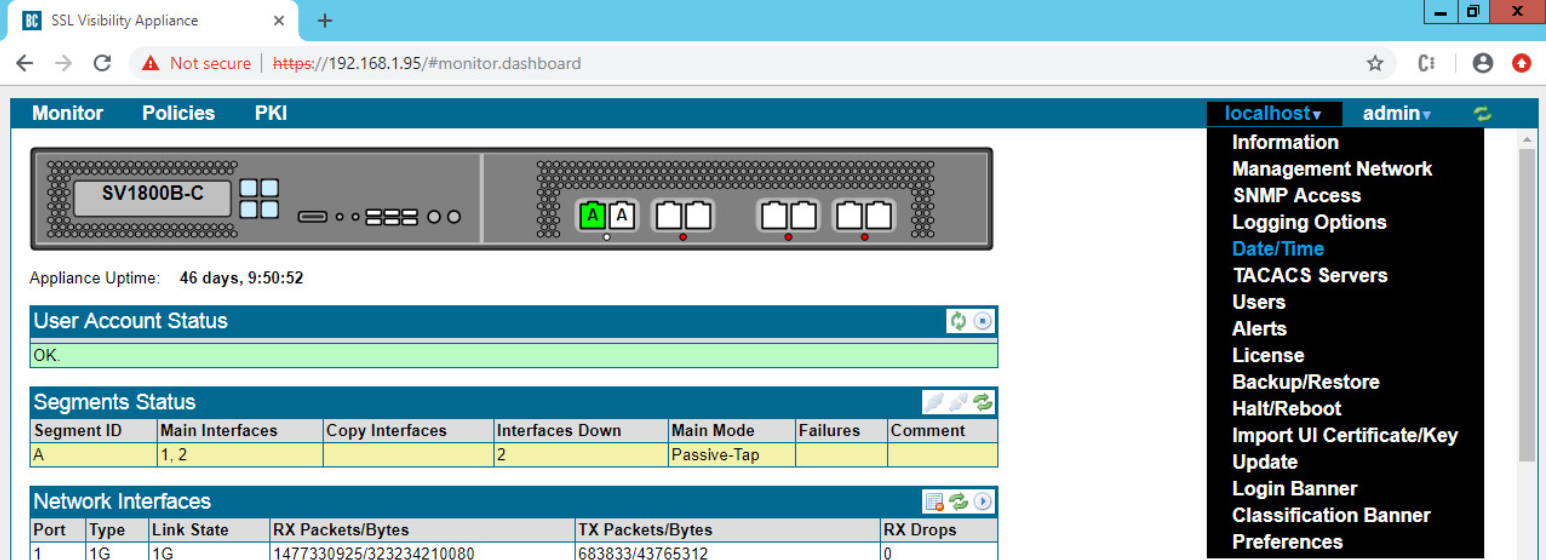Viewport: 1546px width, 560px height.
Task: Click the browser reload button
Action: [x=102, y=63]
